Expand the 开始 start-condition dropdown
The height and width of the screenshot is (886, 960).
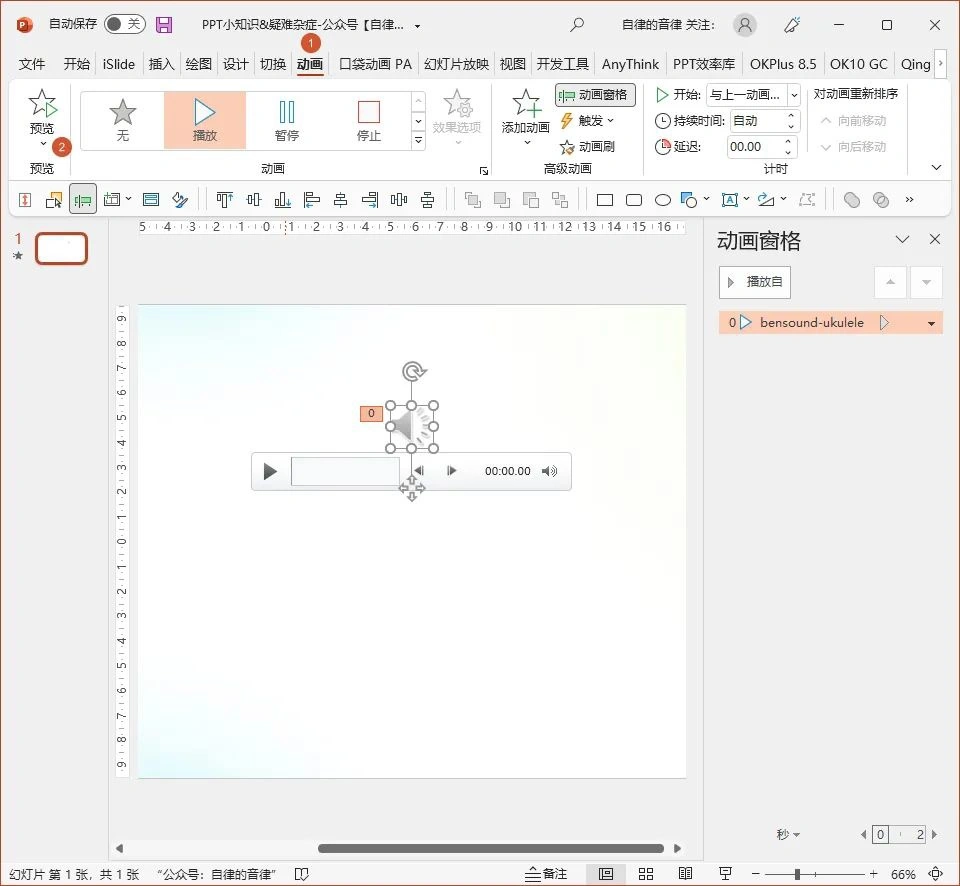(795, 95)
